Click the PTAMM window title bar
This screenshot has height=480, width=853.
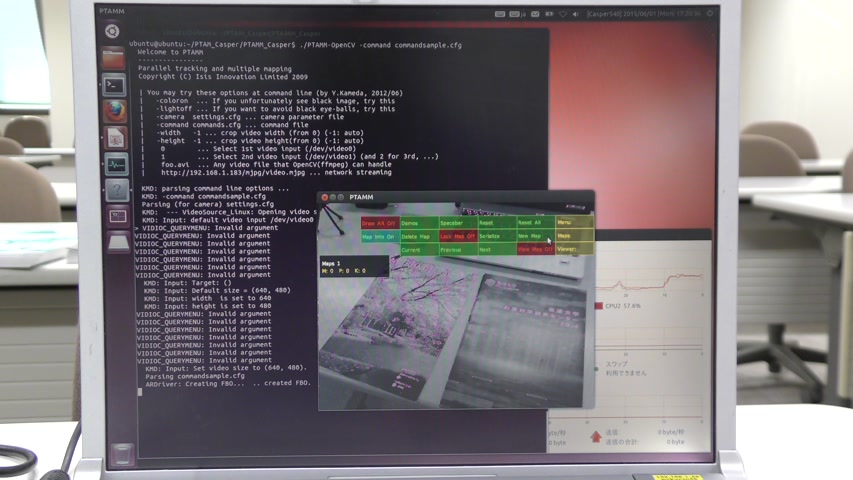tap(456, 197)
